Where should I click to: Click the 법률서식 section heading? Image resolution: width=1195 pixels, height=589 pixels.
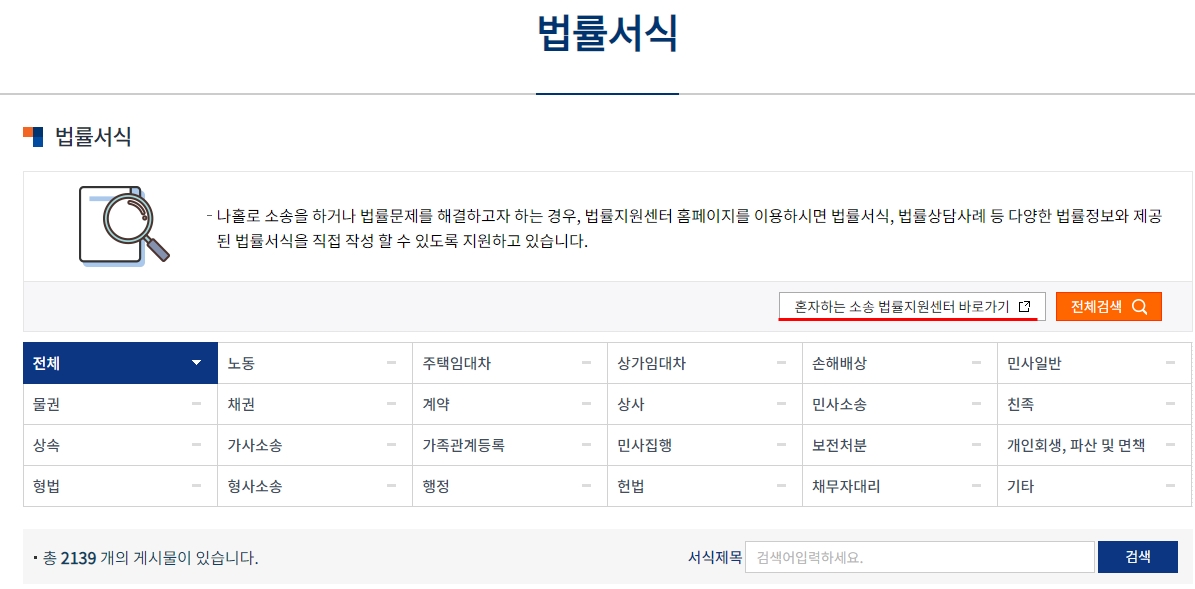[x=93, y=137]
